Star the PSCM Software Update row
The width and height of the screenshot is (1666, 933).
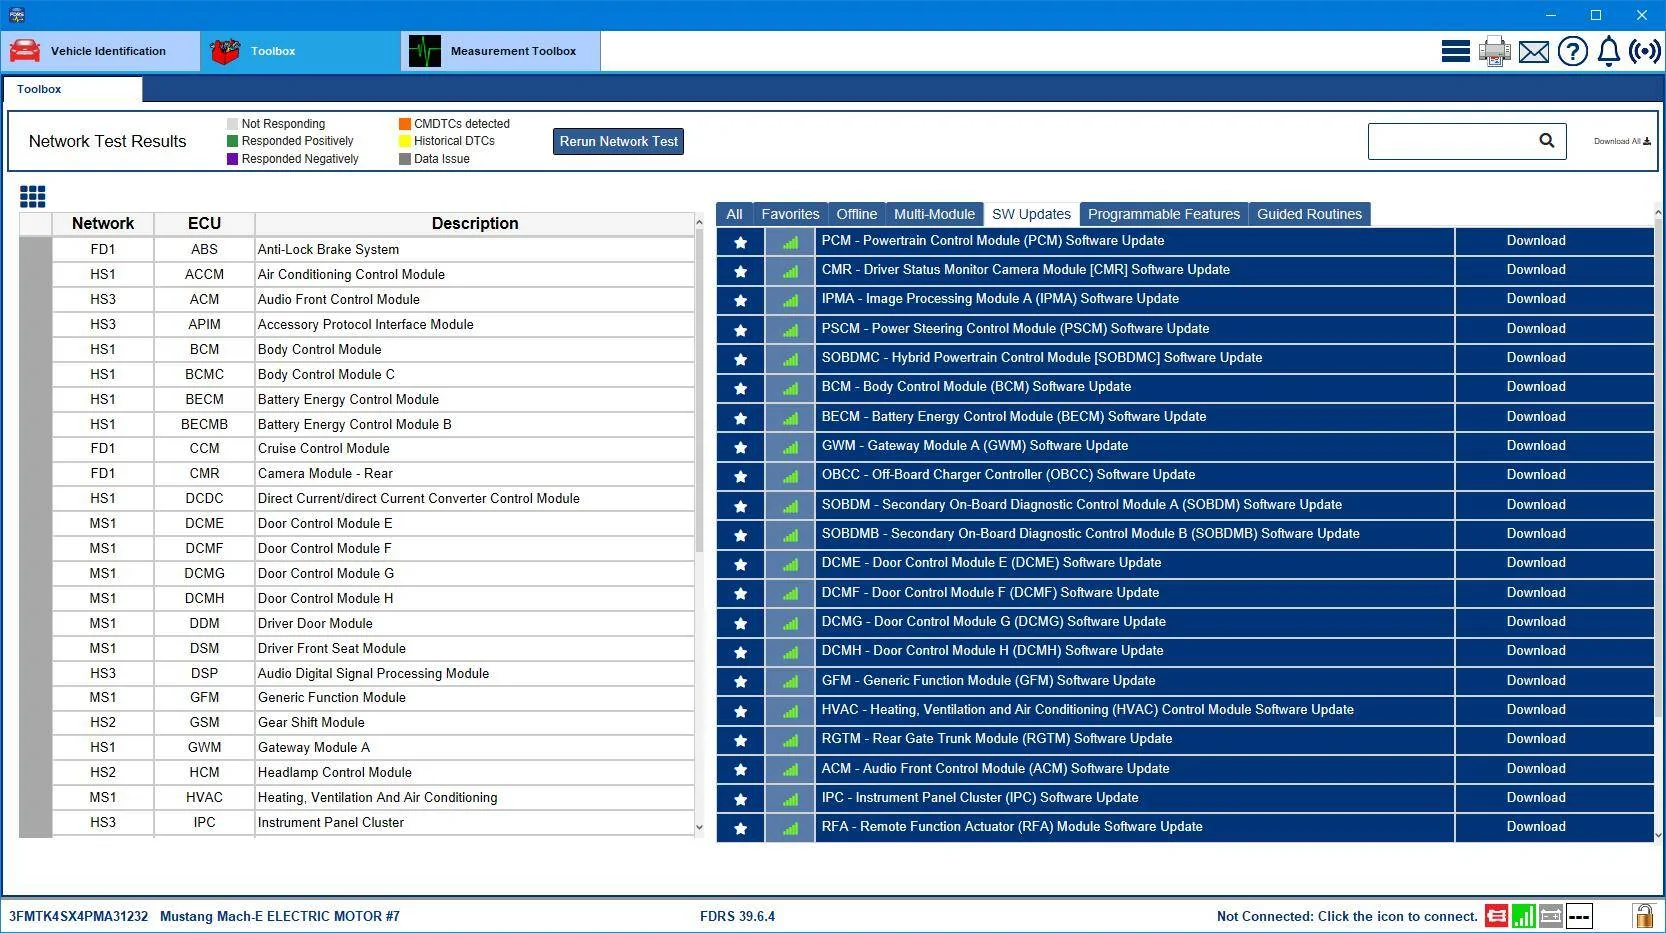click(x=740, y=330)
